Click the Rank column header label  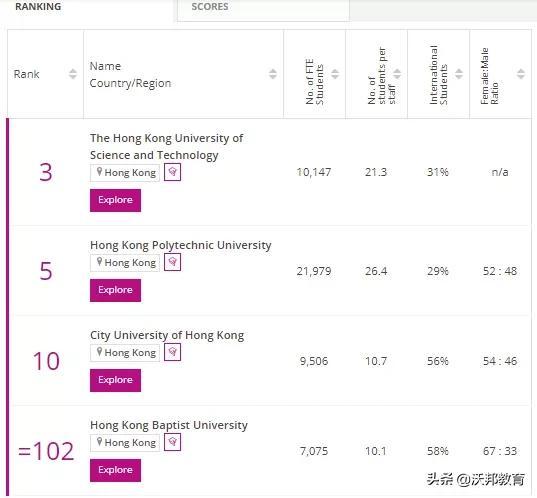(x=26, y=74)
